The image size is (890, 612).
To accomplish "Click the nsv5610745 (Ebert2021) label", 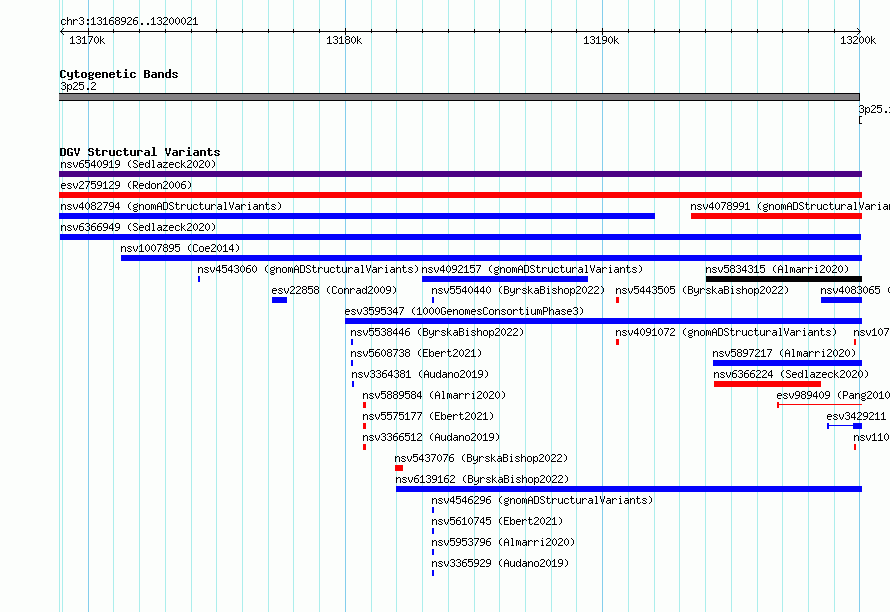I will (x=497, y=521).
